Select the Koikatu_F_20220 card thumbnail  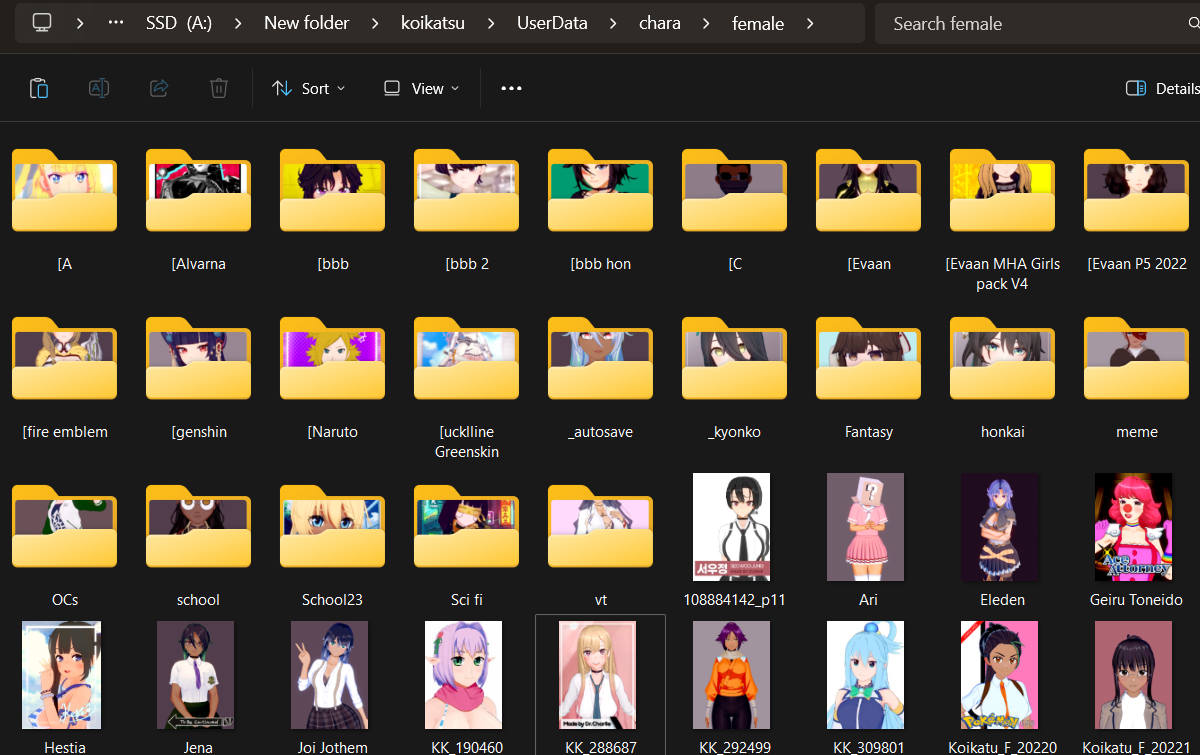coord(1000,675)
